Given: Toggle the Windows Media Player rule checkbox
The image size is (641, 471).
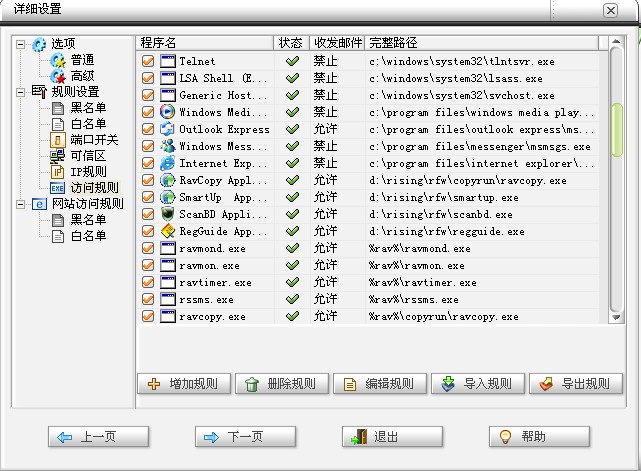Looking at the screenshot, I should coord(148,112).
